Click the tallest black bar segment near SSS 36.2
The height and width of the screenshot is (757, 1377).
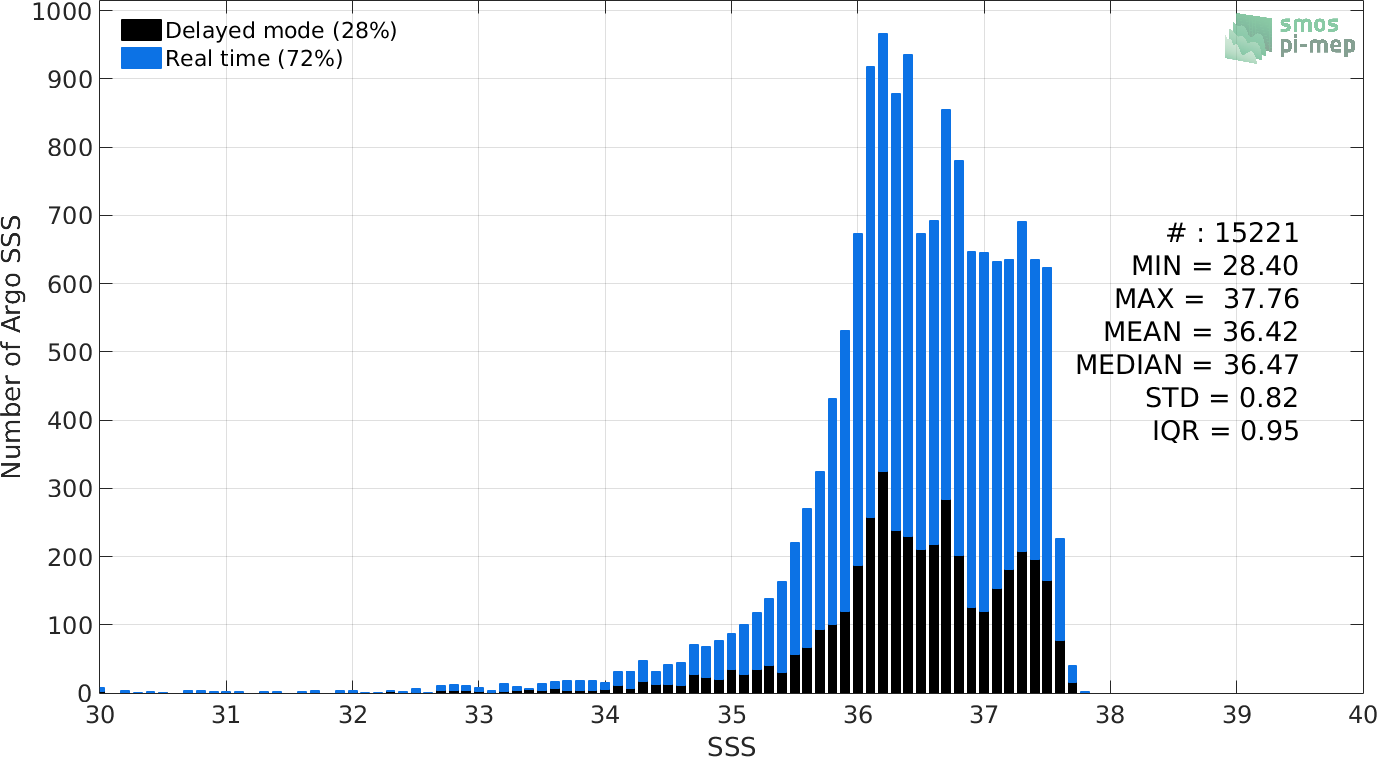pos(883,582)
